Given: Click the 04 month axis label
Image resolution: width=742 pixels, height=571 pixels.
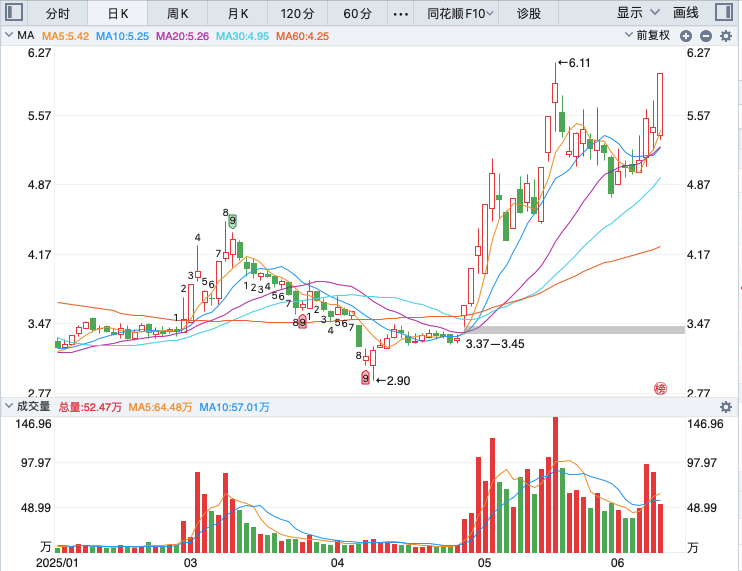Looking at the screenshot, I should tap(337, 563).
